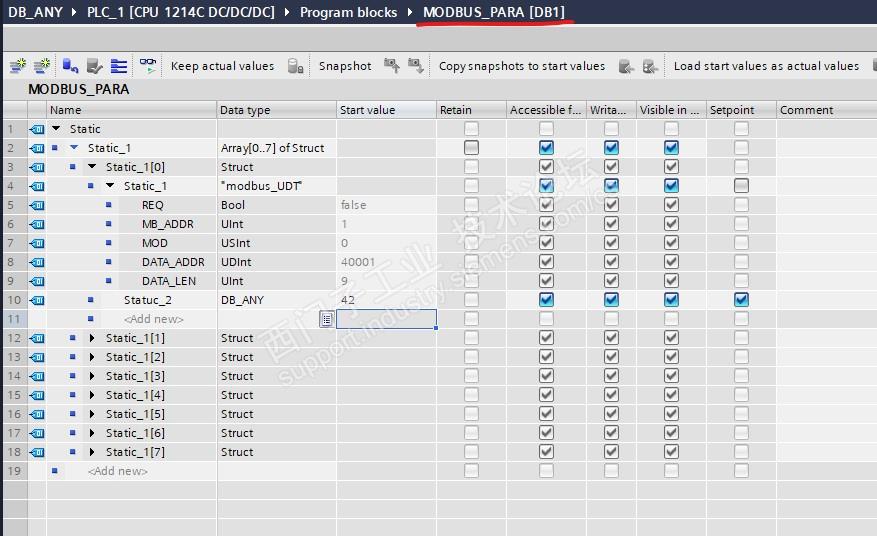877x536 pixels.
Task: Click Keep actual values button
Action: [x=223, y=66]
